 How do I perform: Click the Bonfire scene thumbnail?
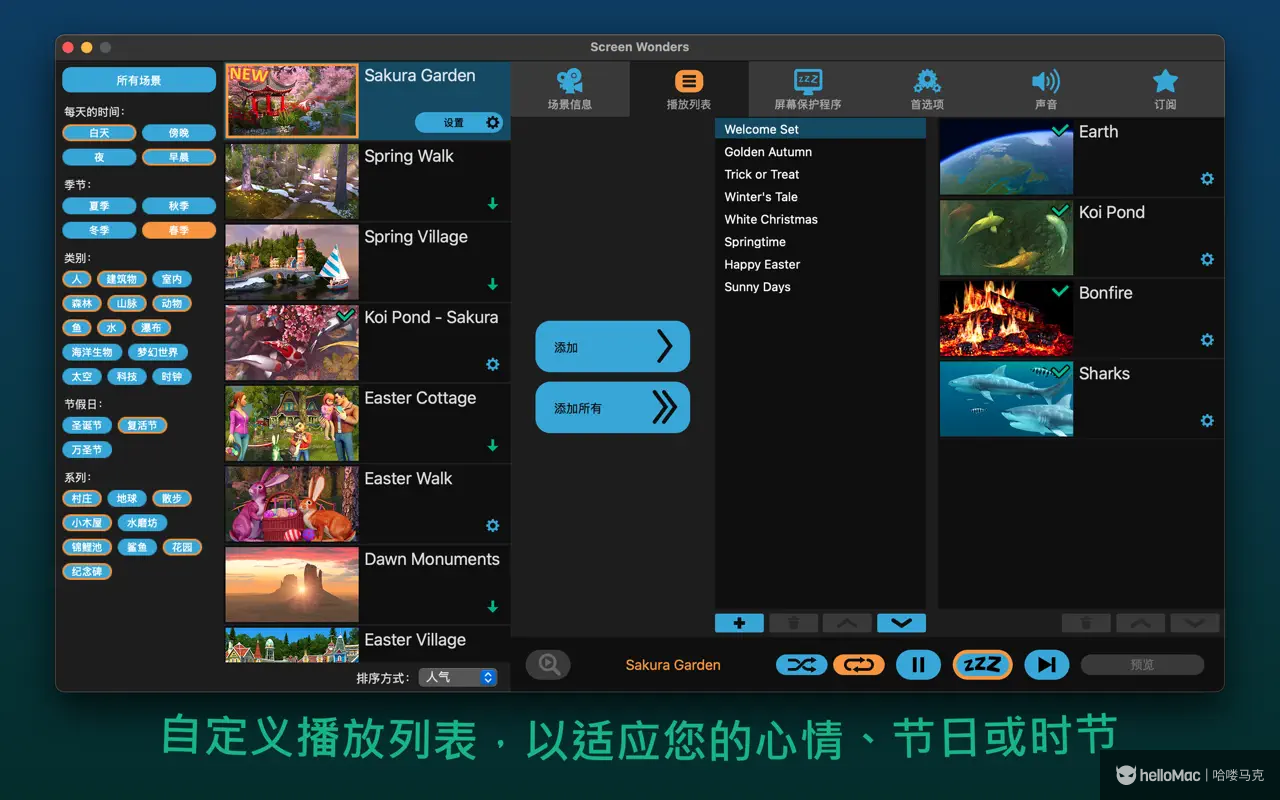point(1006,318)
